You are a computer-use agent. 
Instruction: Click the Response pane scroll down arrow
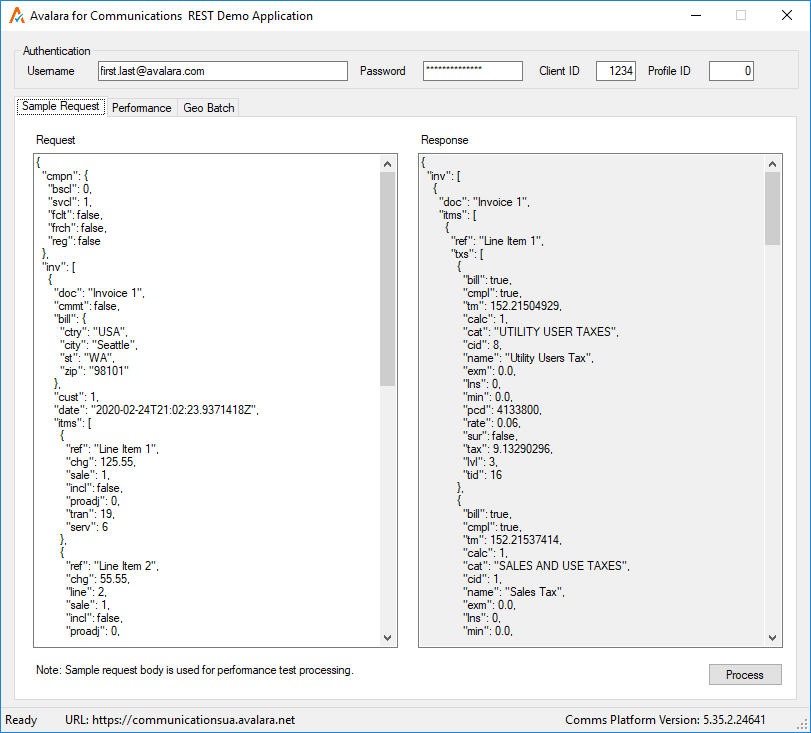tap(772, 638)
